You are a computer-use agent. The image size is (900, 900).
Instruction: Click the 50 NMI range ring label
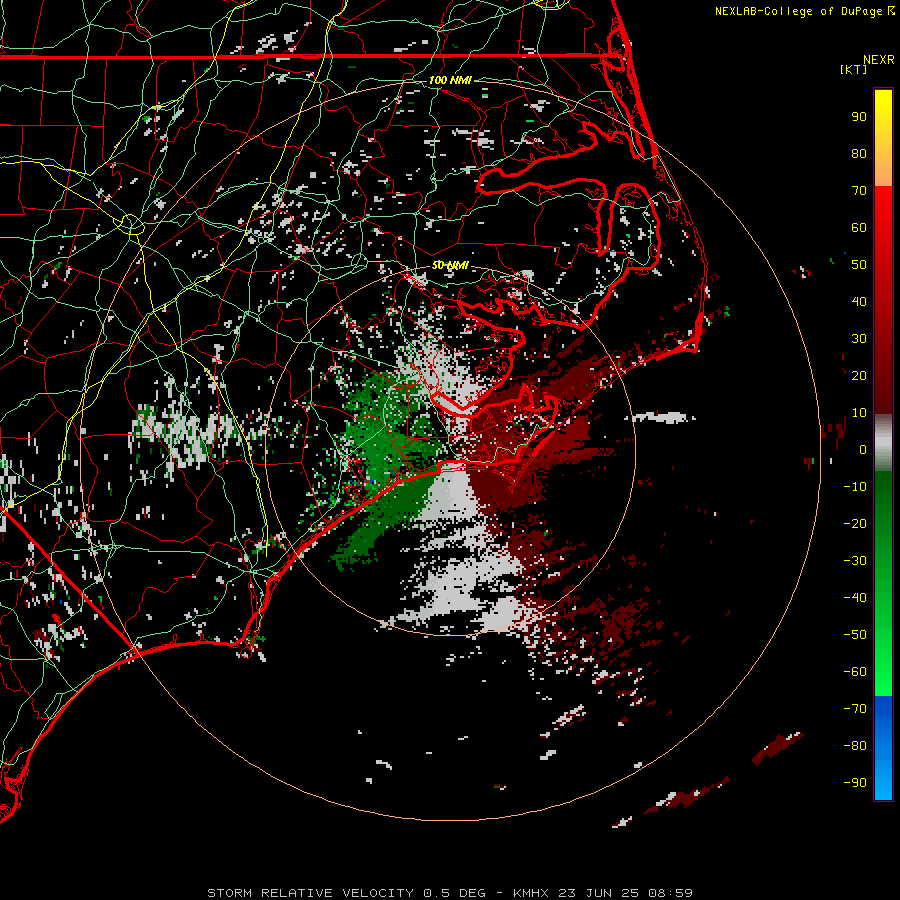[x=450, y=265]
